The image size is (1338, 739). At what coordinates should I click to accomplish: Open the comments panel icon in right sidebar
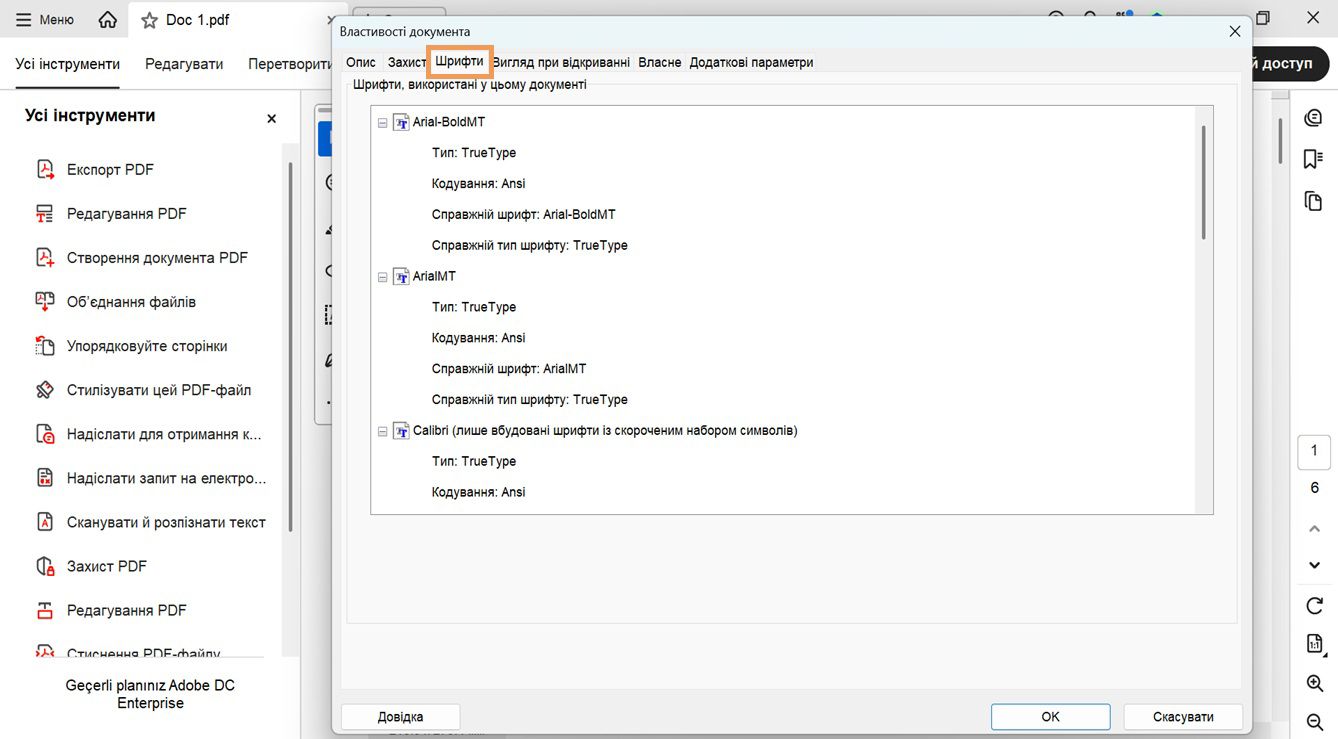[x=1314, y=118]
